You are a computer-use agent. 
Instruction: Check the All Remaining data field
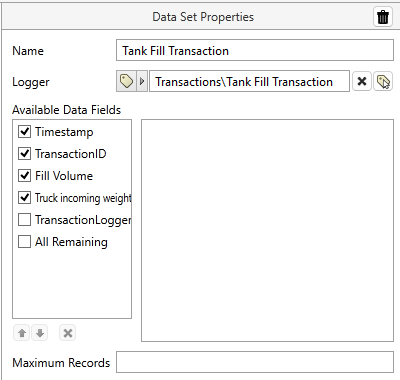[x=24, y=242]
